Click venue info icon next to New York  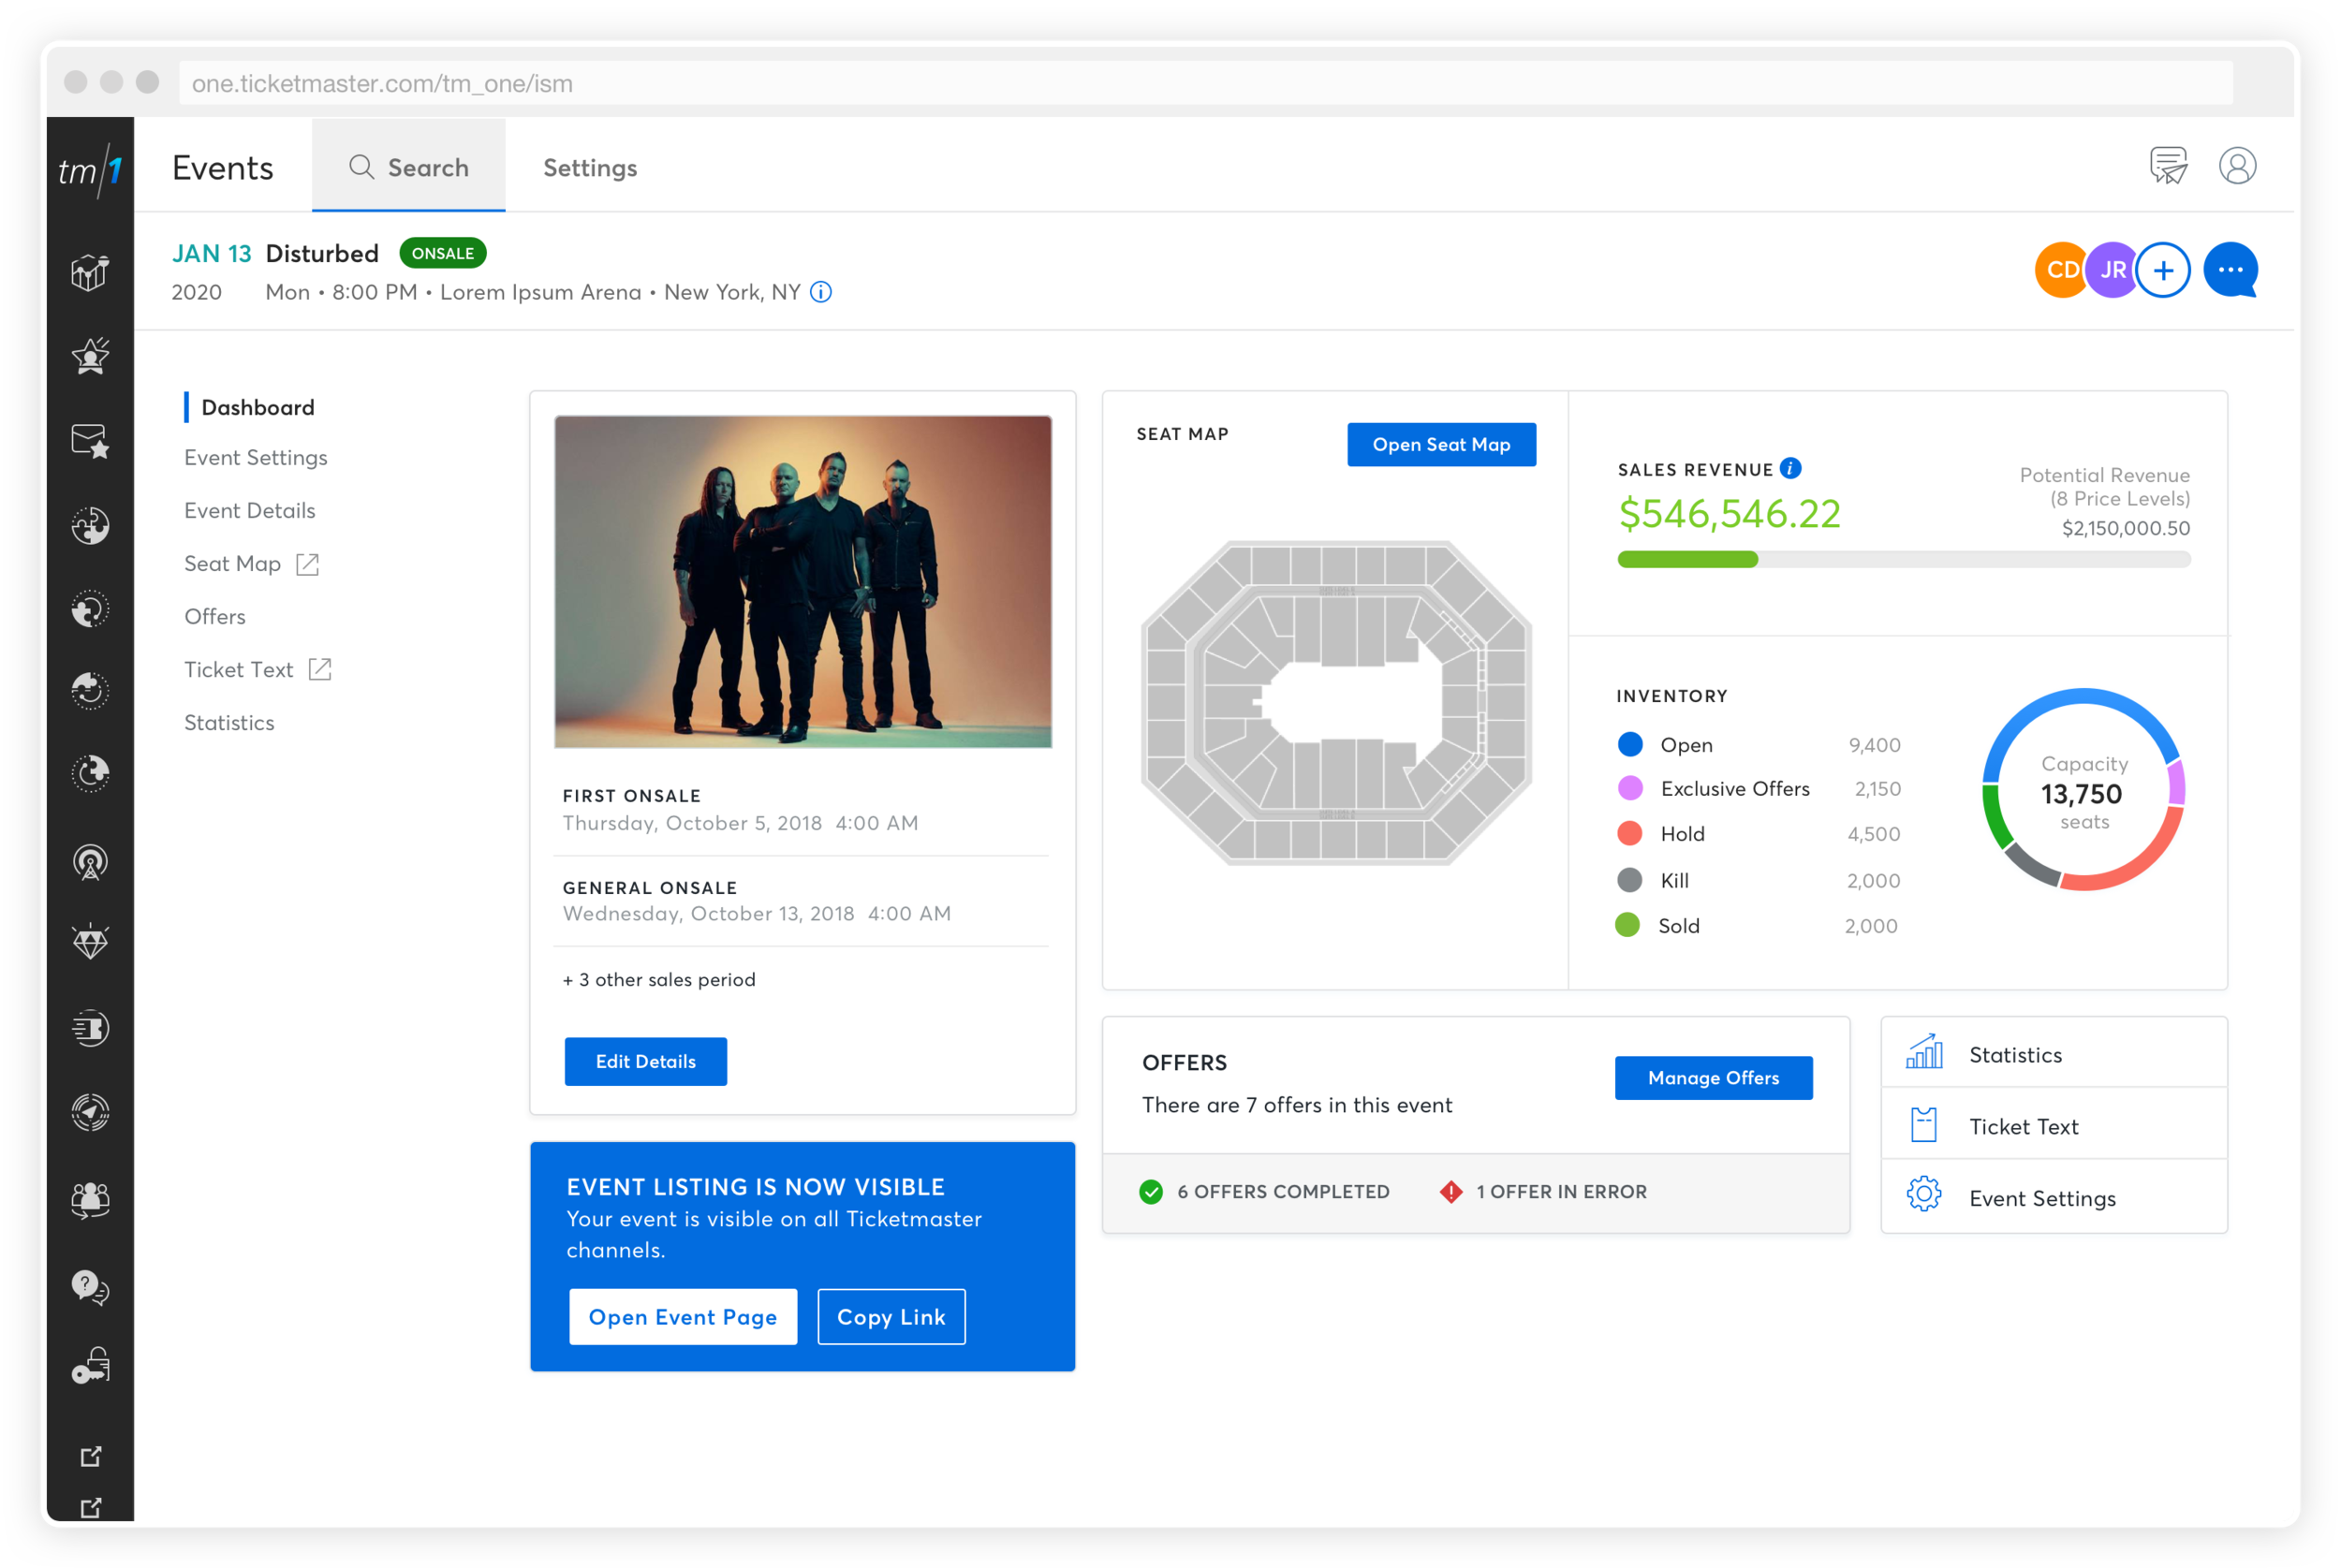point(821,292)
